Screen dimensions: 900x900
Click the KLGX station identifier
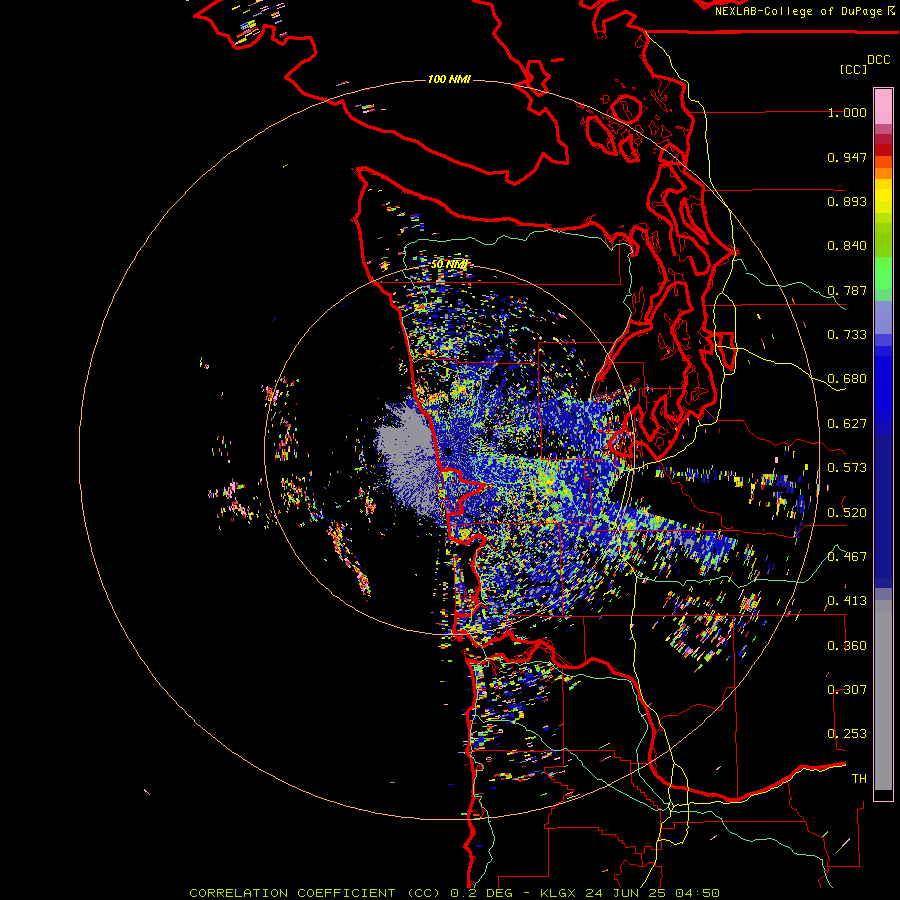pyautogui.click(x=559, y=893)
